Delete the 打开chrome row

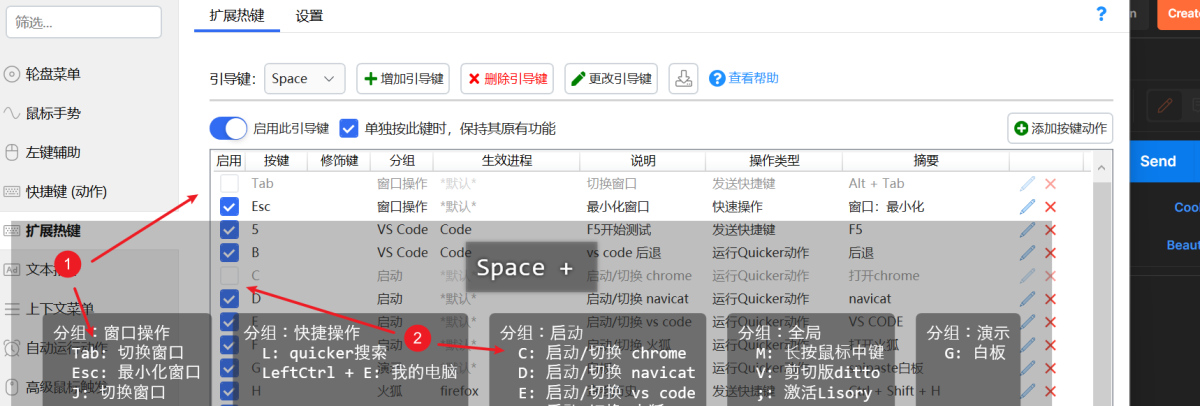(x=1050, y=275)
